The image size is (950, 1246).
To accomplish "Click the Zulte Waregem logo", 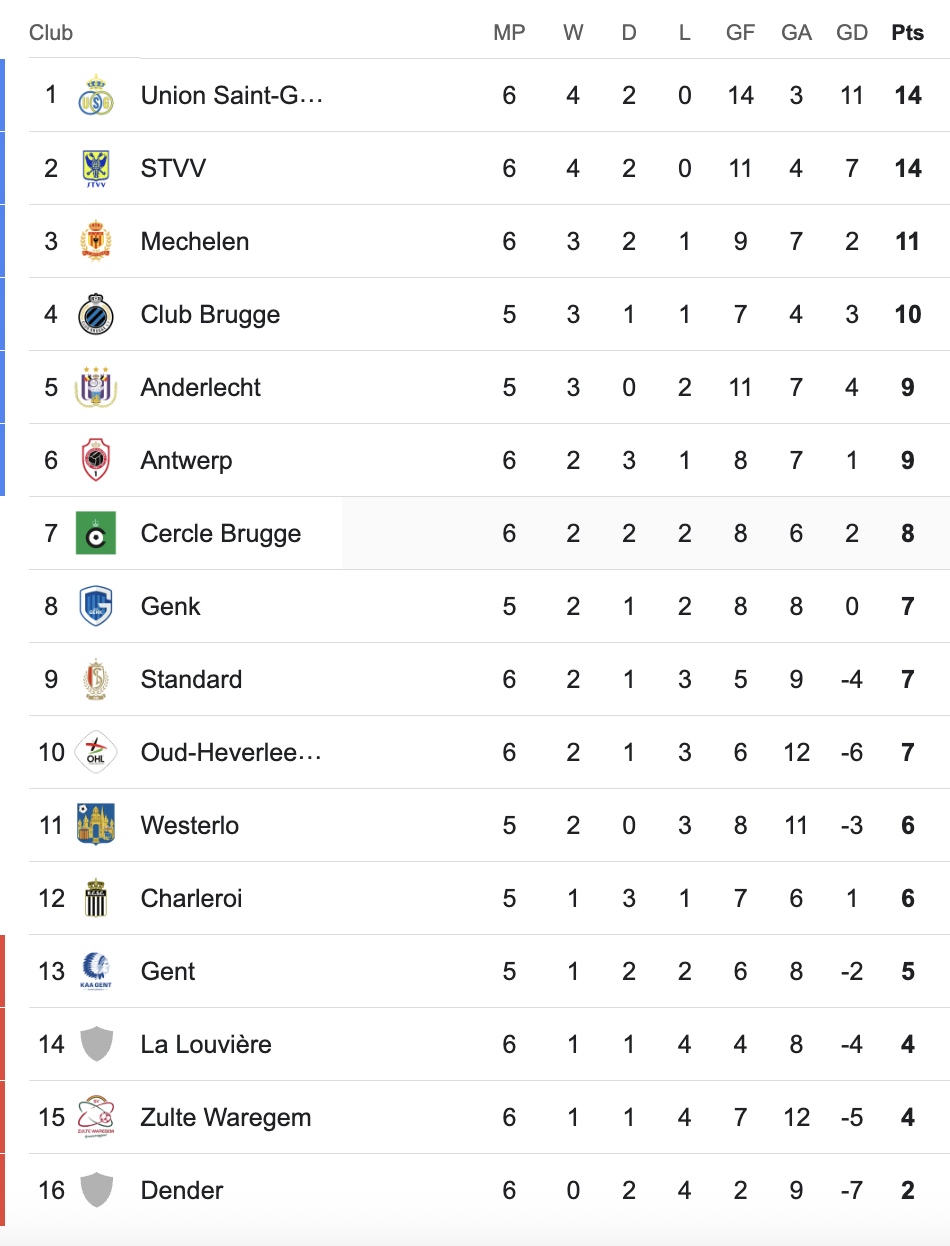I will coord(96,1117).
